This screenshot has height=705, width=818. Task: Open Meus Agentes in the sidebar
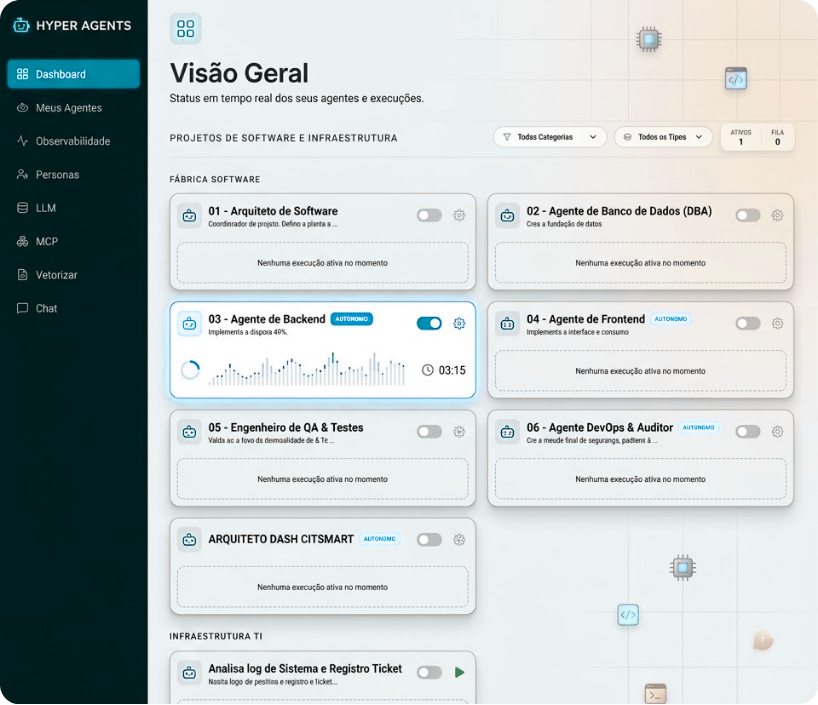pyautogui.click(x=68, y=108)
